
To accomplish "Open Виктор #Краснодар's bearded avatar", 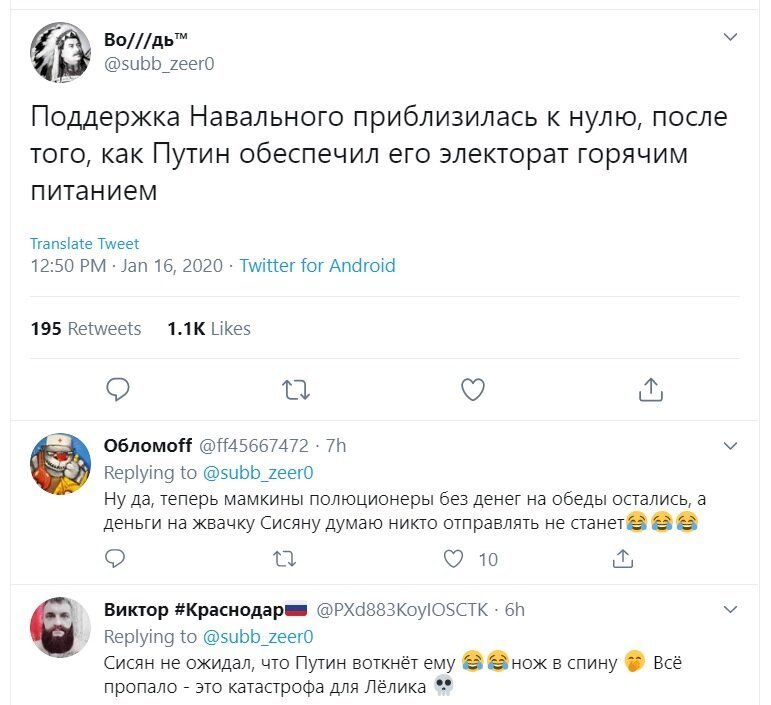I will [x=60, y=627].
